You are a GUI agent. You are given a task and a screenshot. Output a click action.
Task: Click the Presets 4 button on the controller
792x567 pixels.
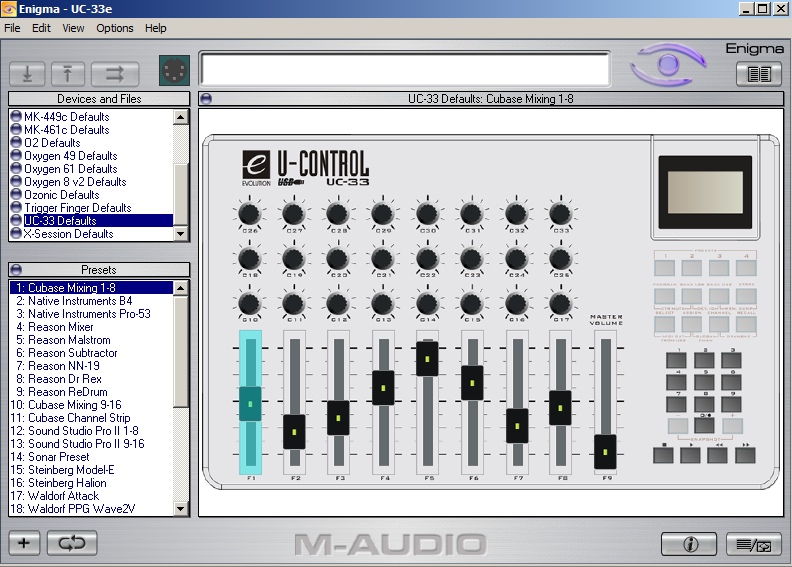click(746, 268)
